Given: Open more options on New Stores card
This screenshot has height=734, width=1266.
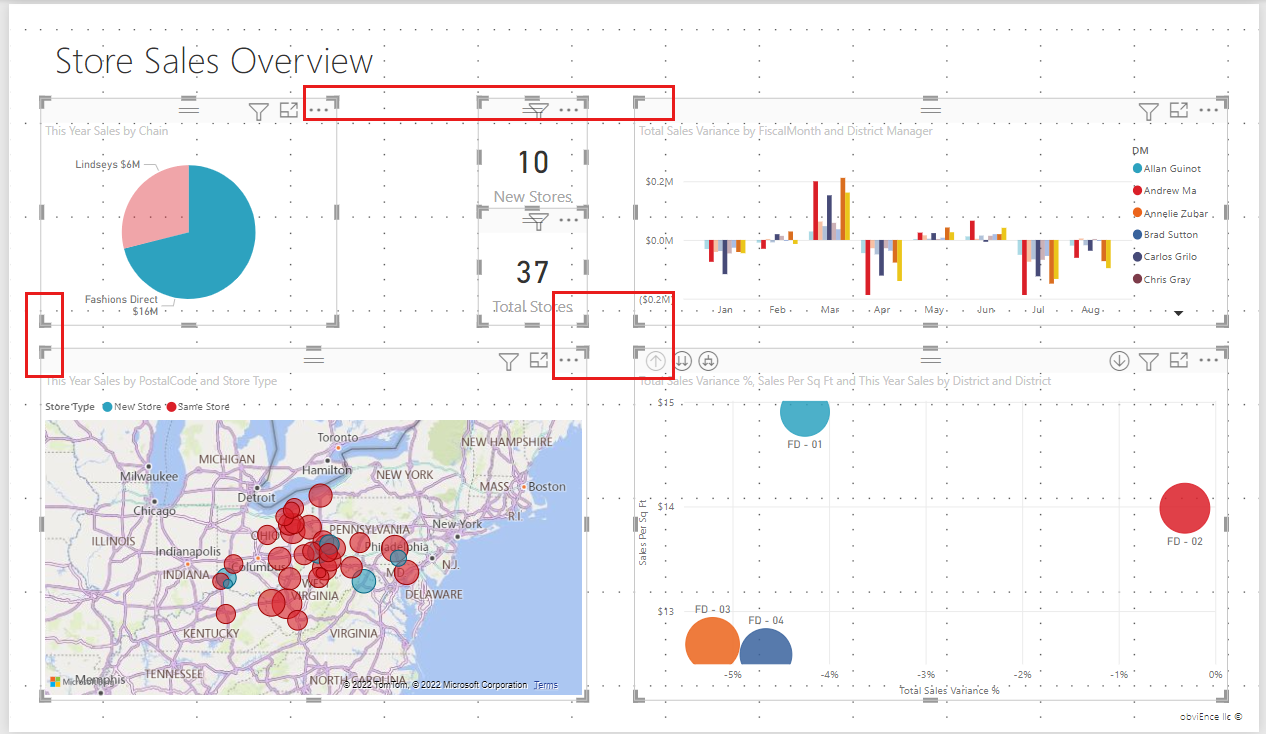Looking at the screenshot, I should (568, 110).
